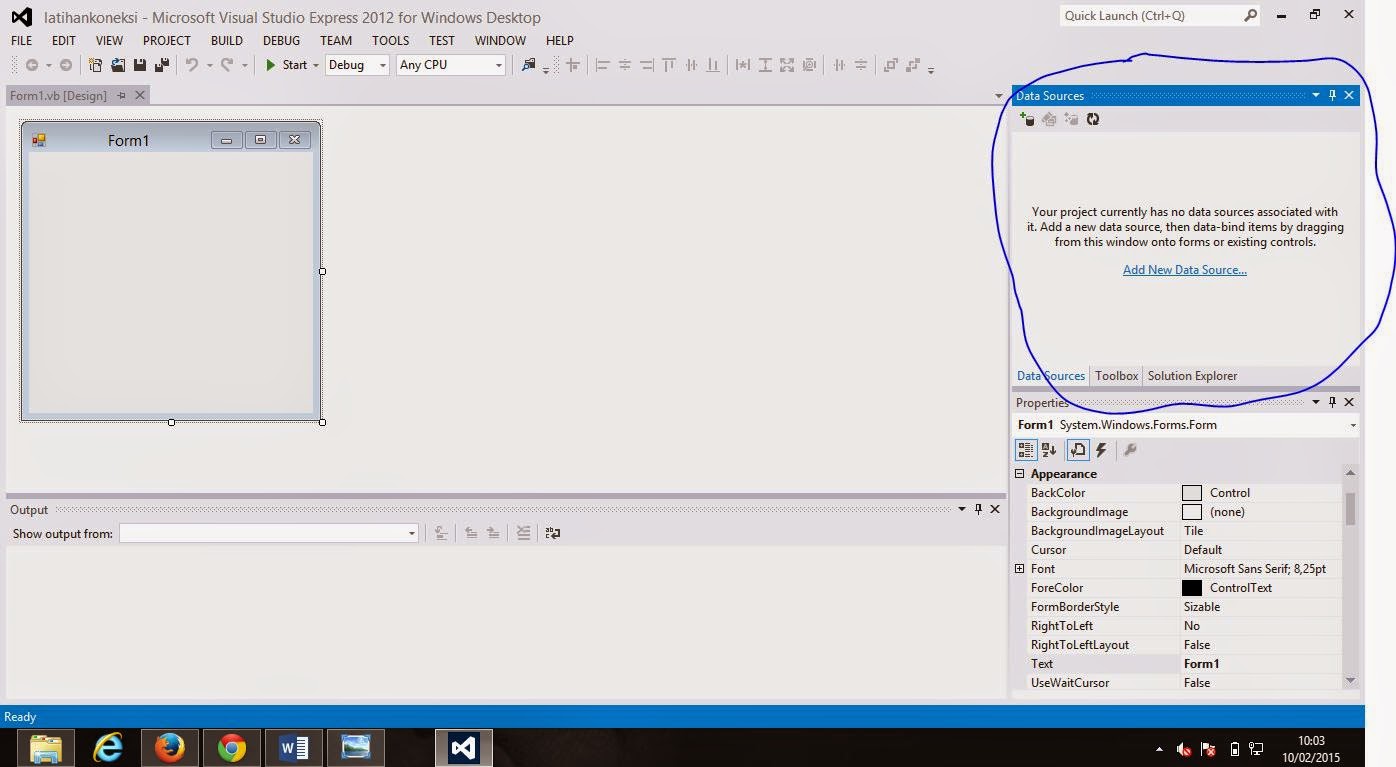Close the Form1.vb [Design] tab

140,95
